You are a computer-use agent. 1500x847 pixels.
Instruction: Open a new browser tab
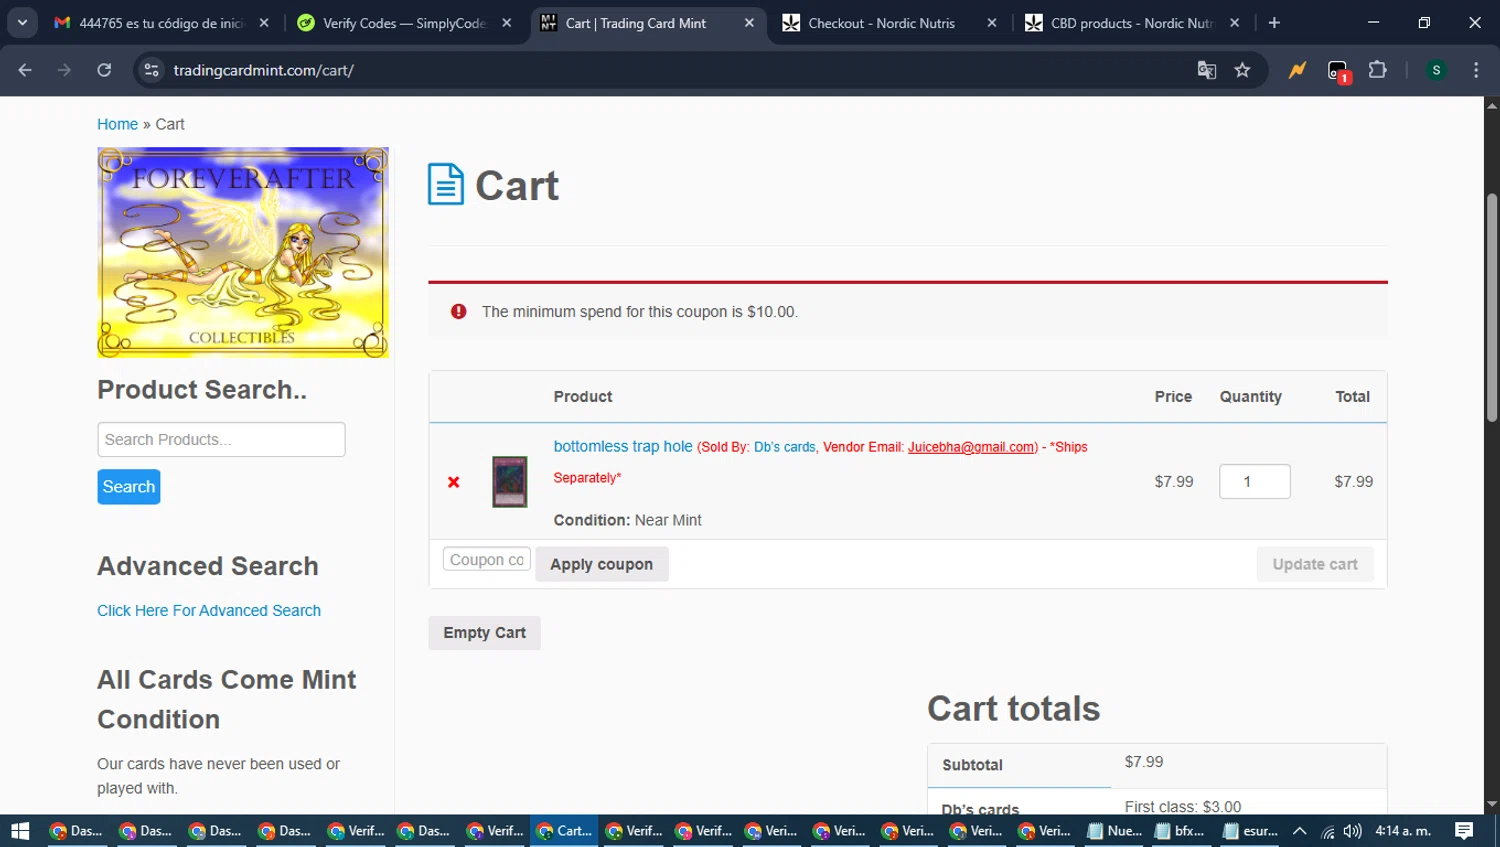[x=1274, y=23]
